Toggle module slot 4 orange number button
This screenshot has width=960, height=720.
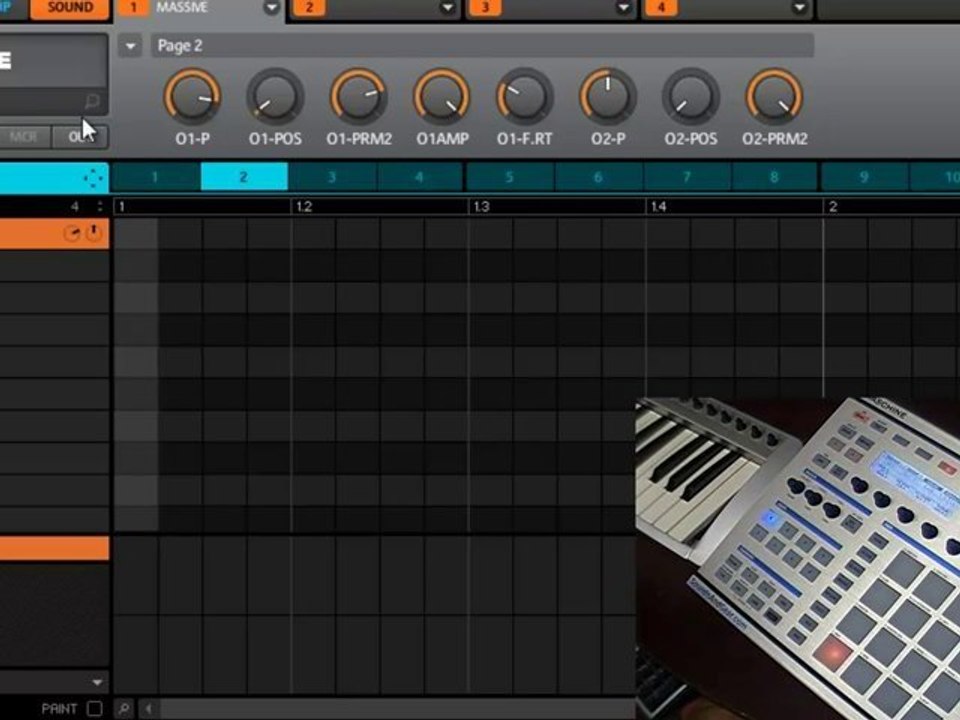pyautogui.click(x=661, y=8)
